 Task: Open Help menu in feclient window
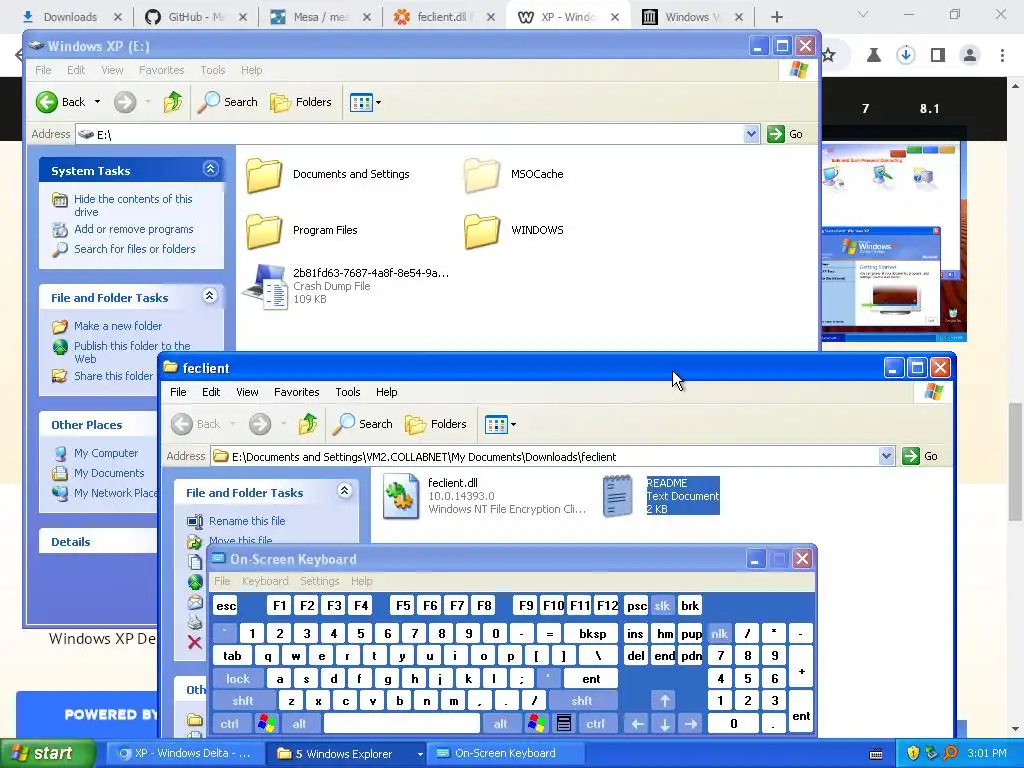(x=387, y=392)
